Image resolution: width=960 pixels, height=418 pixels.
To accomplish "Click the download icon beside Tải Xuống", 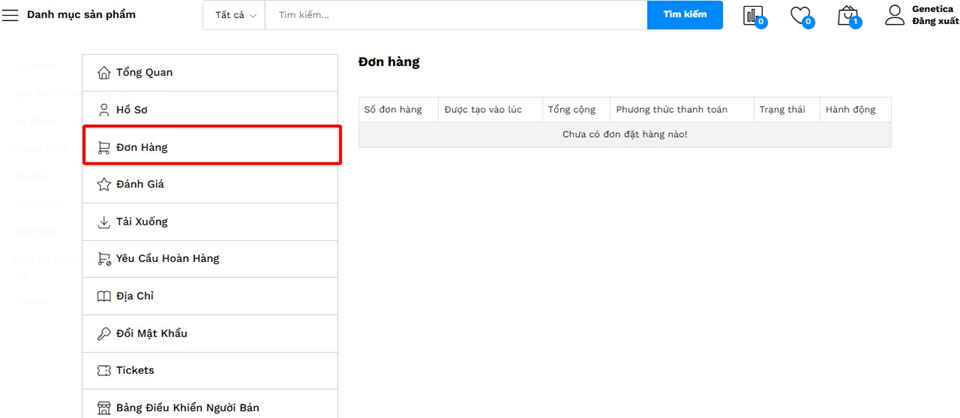I will (x=103, y=221).
